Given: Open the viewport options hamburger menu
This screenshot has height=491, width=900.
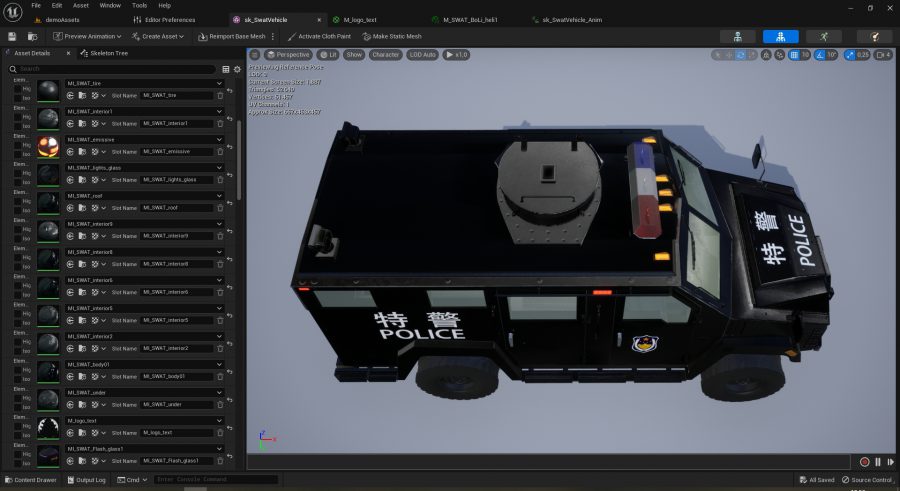Looking at the screenshot, I should [x=255, y=55].
